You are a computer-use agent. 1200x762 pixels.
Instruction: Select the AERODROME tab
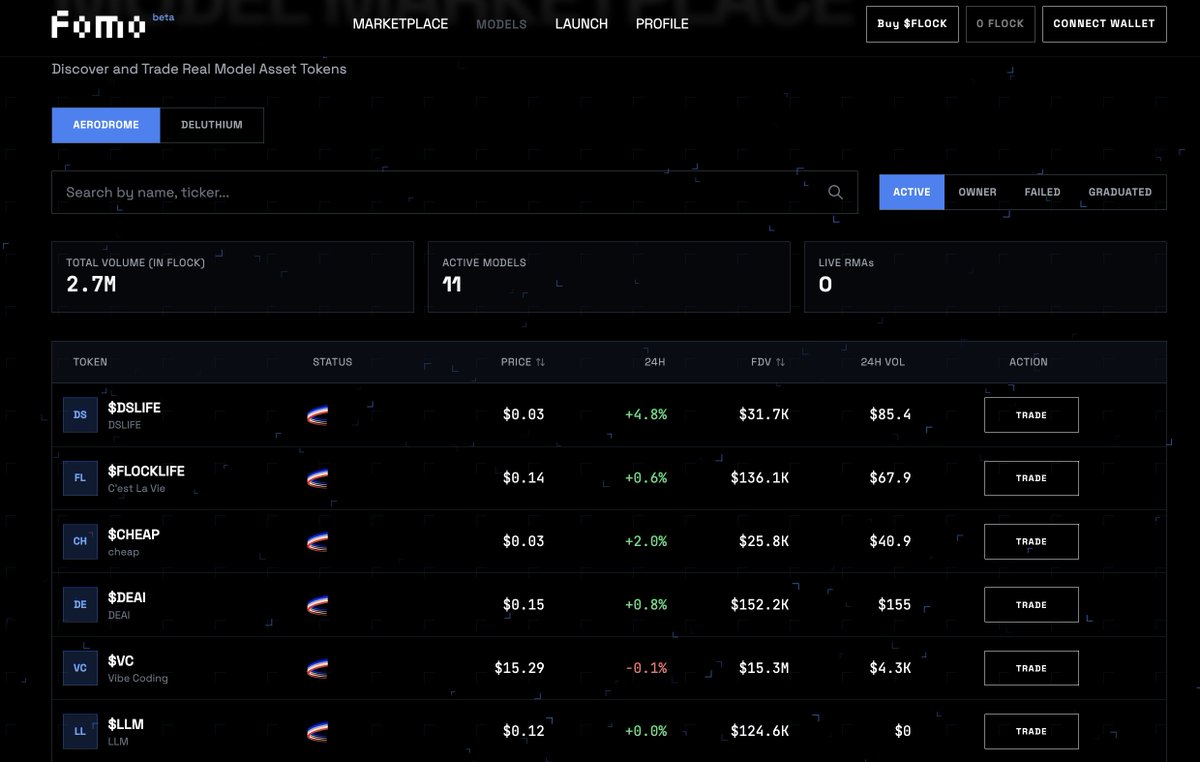[106, 125]
